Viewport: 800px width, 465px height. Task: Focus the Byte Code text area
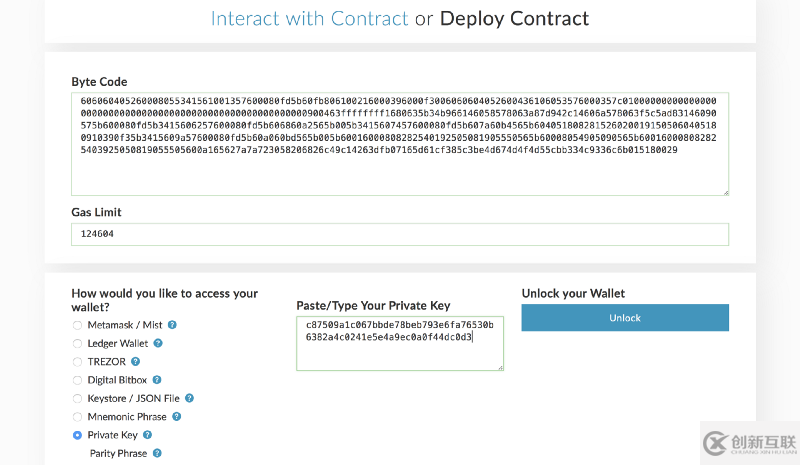click(x=400, y=144)
